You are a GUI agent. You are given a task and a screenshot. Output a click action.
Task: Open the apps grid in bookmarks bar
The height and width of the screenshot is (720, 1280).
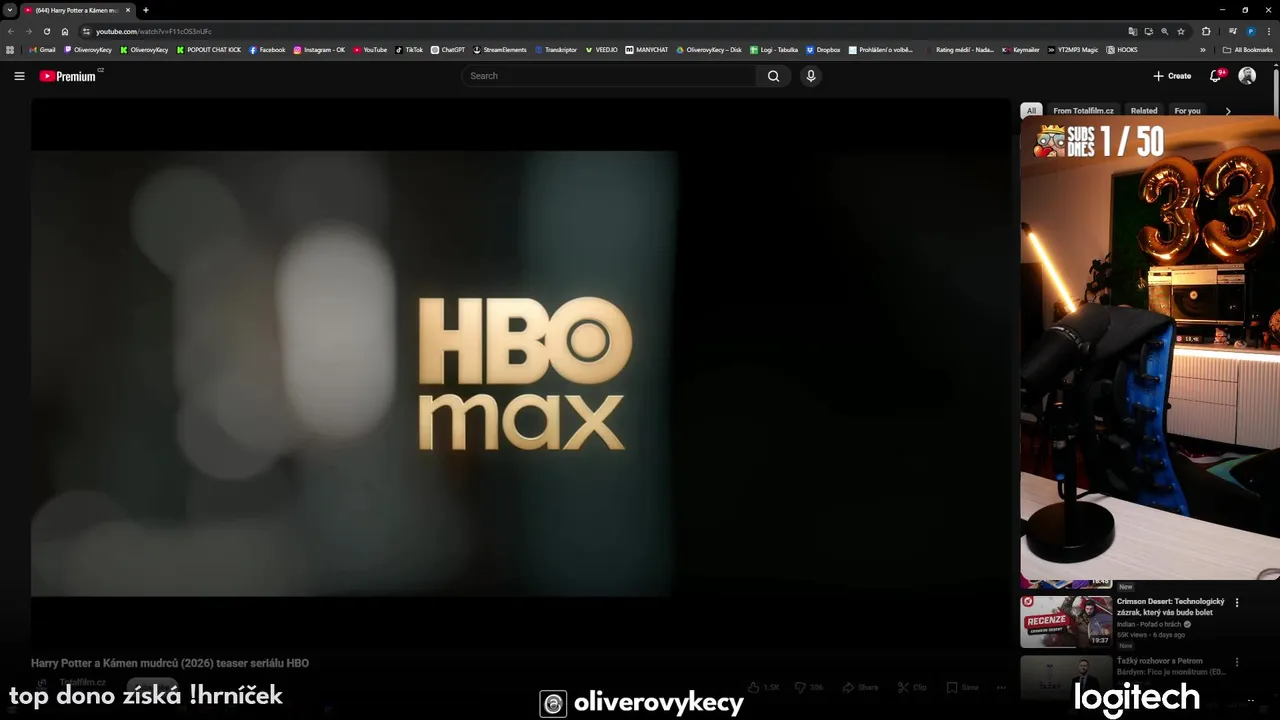click(x=10, y=49)
